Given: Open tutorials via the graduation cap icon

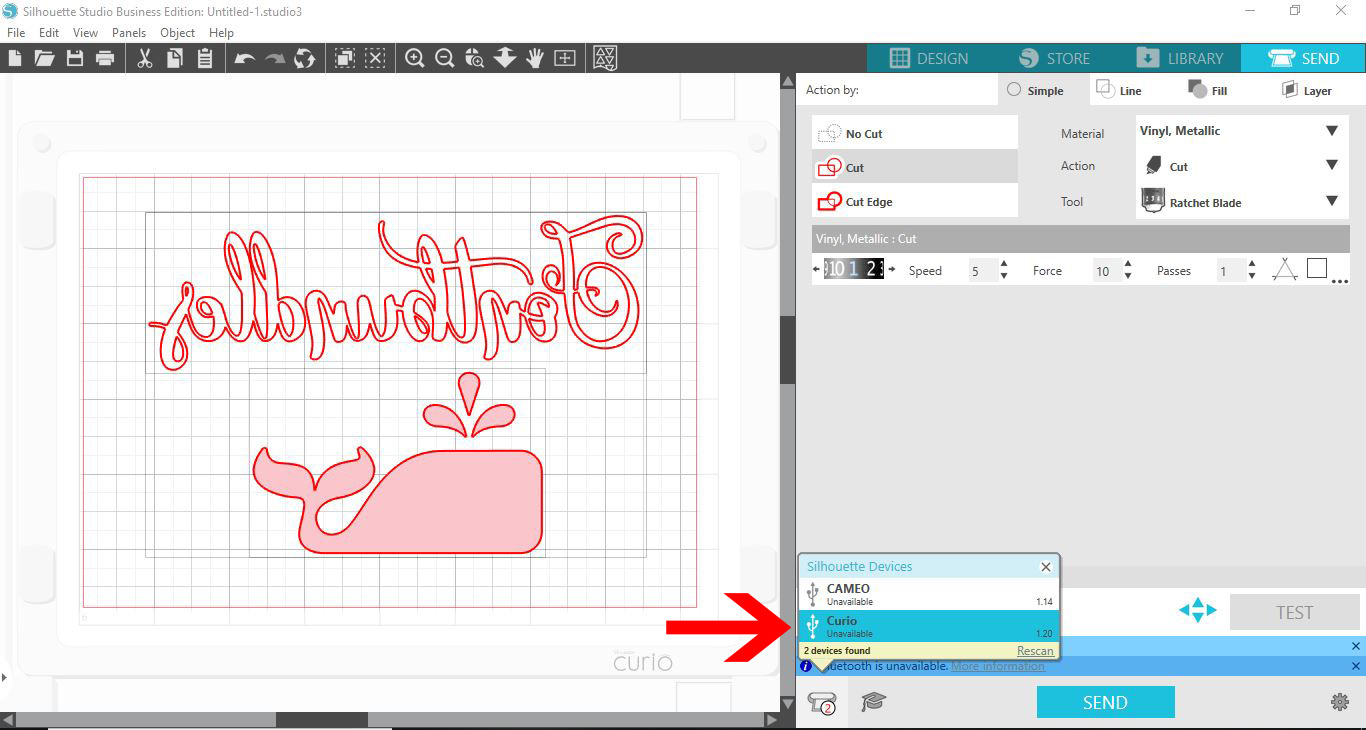Looking at the screenshot, I should click(x=874, y=702).
